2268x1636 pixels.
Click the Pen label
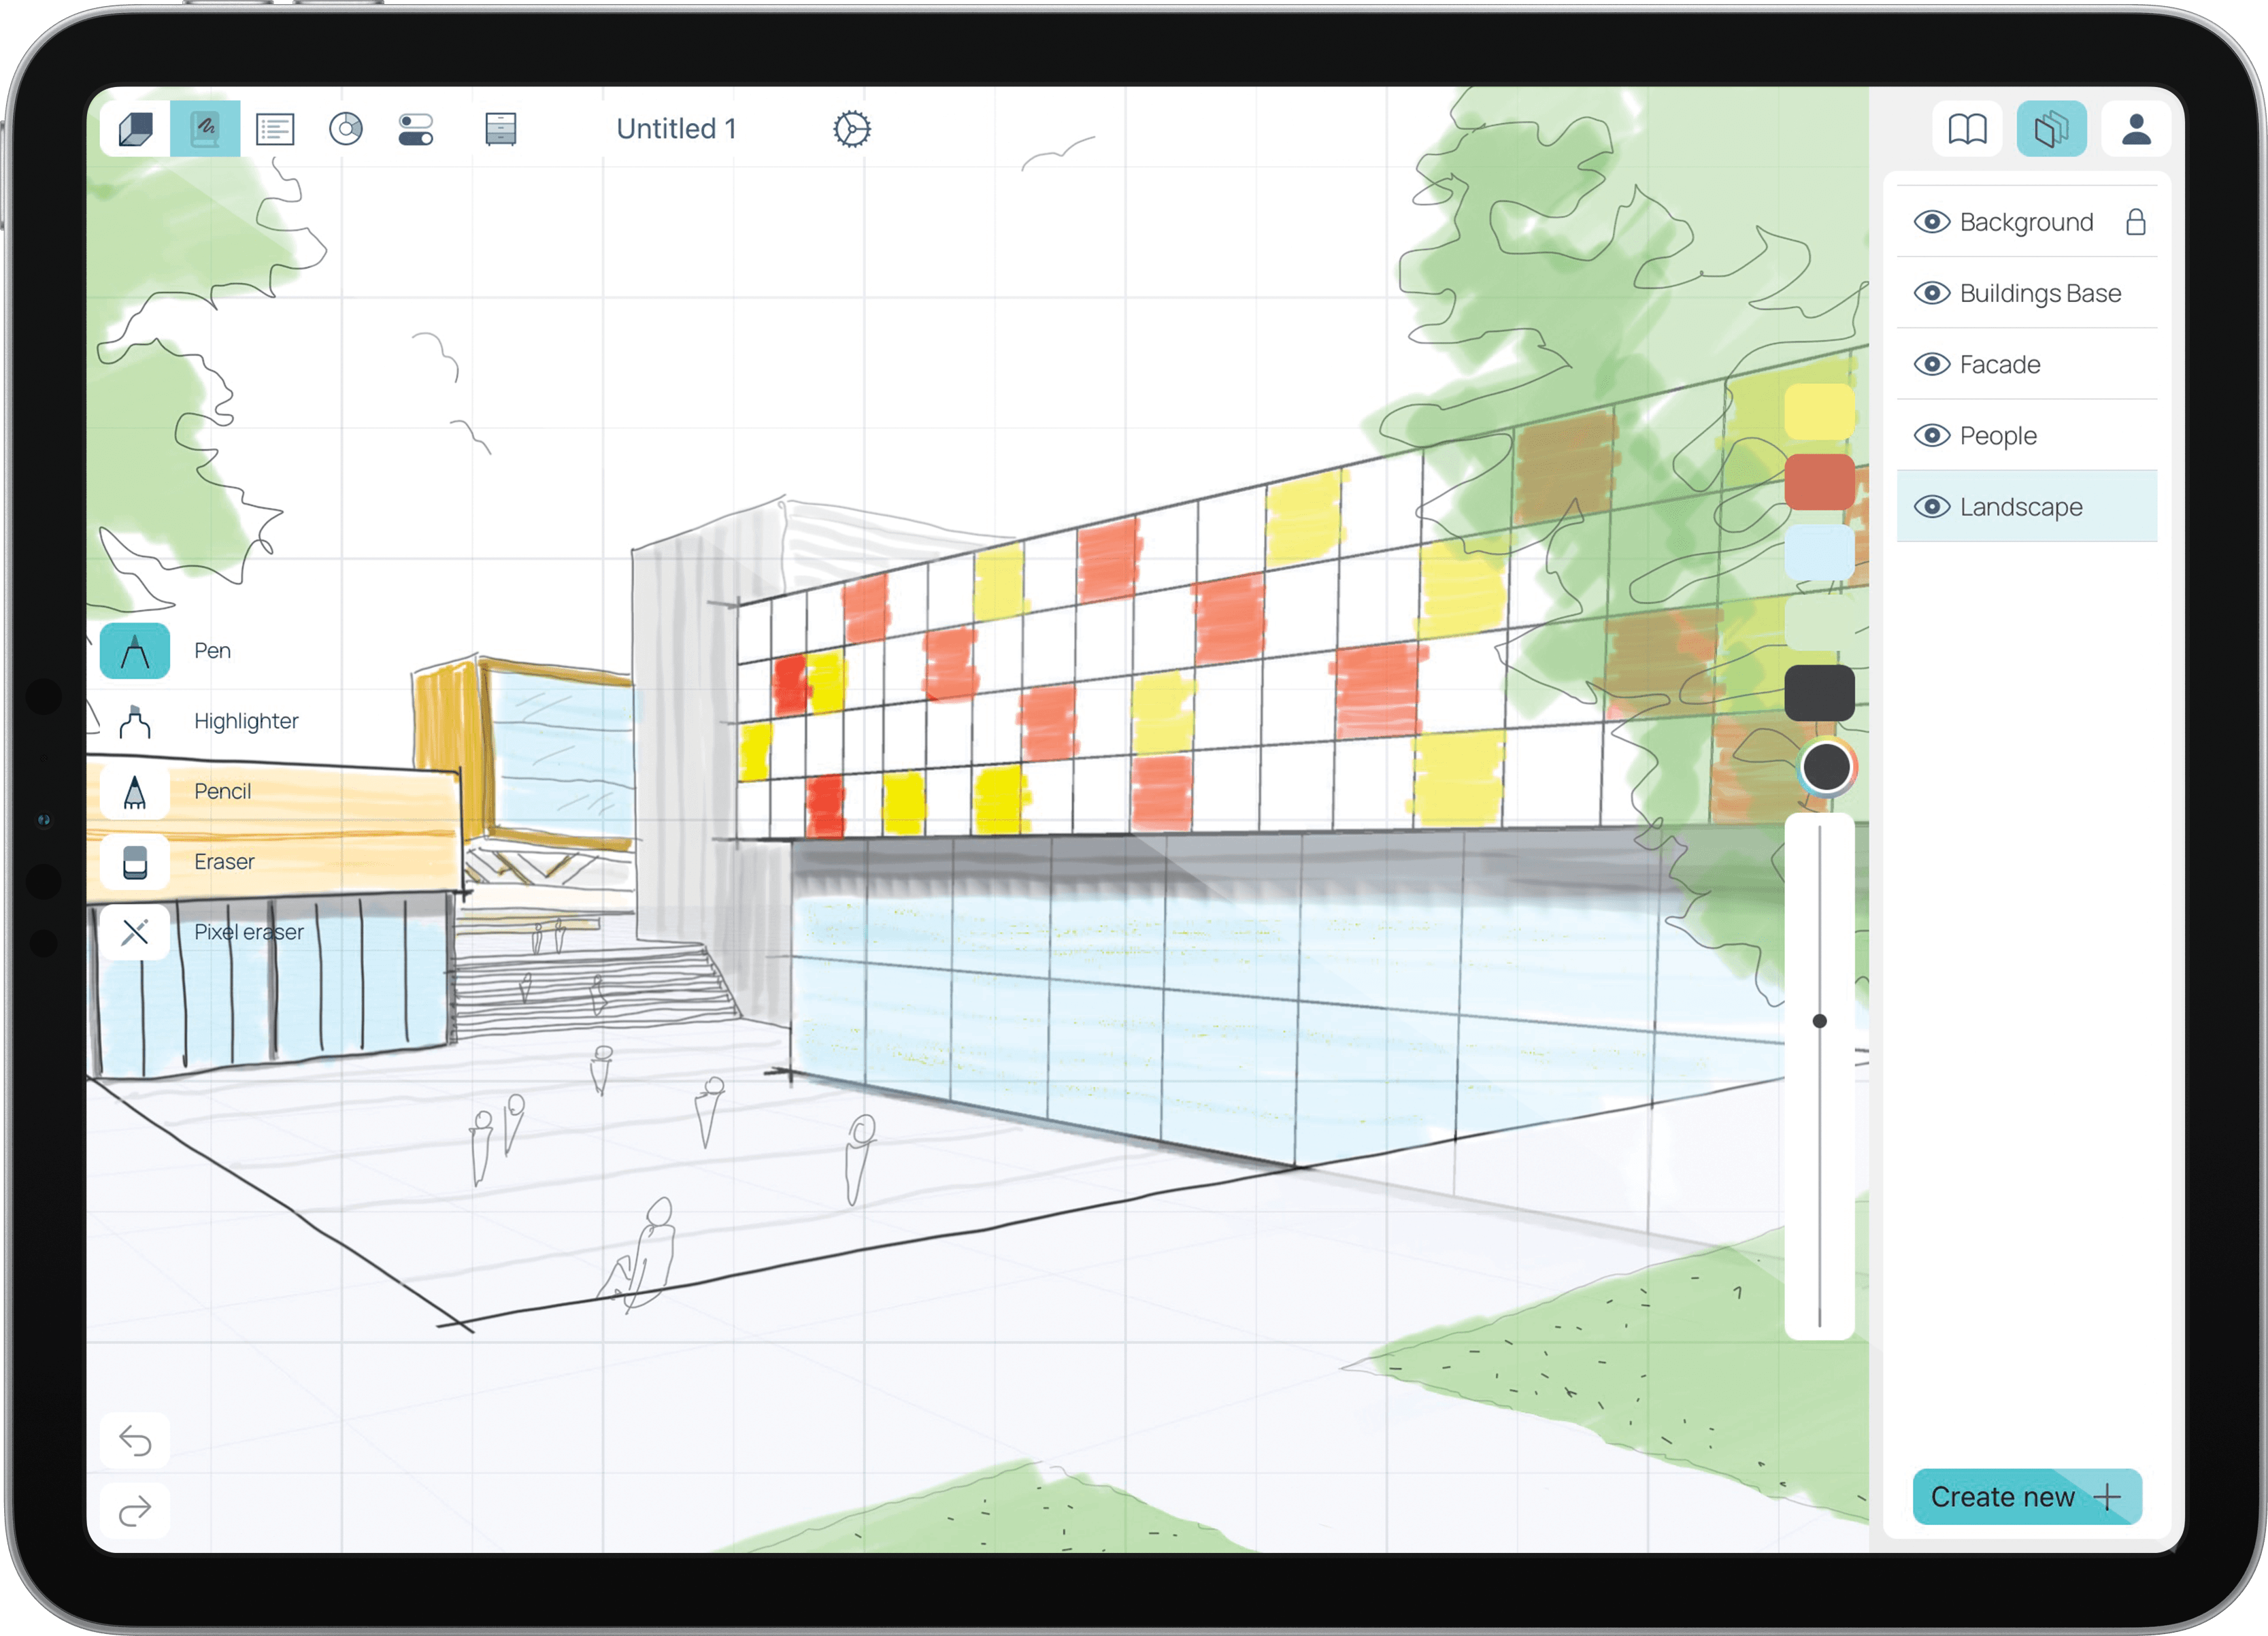(212, 651)
